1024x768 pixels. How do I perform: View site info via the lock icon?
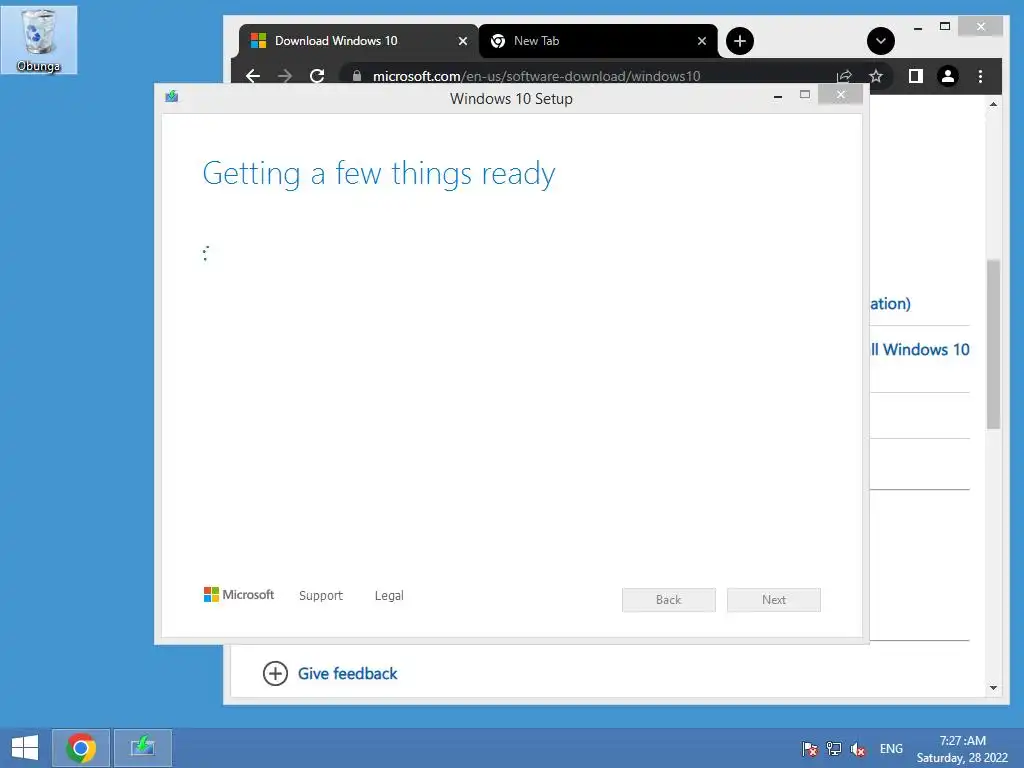(x=357, y=76)
